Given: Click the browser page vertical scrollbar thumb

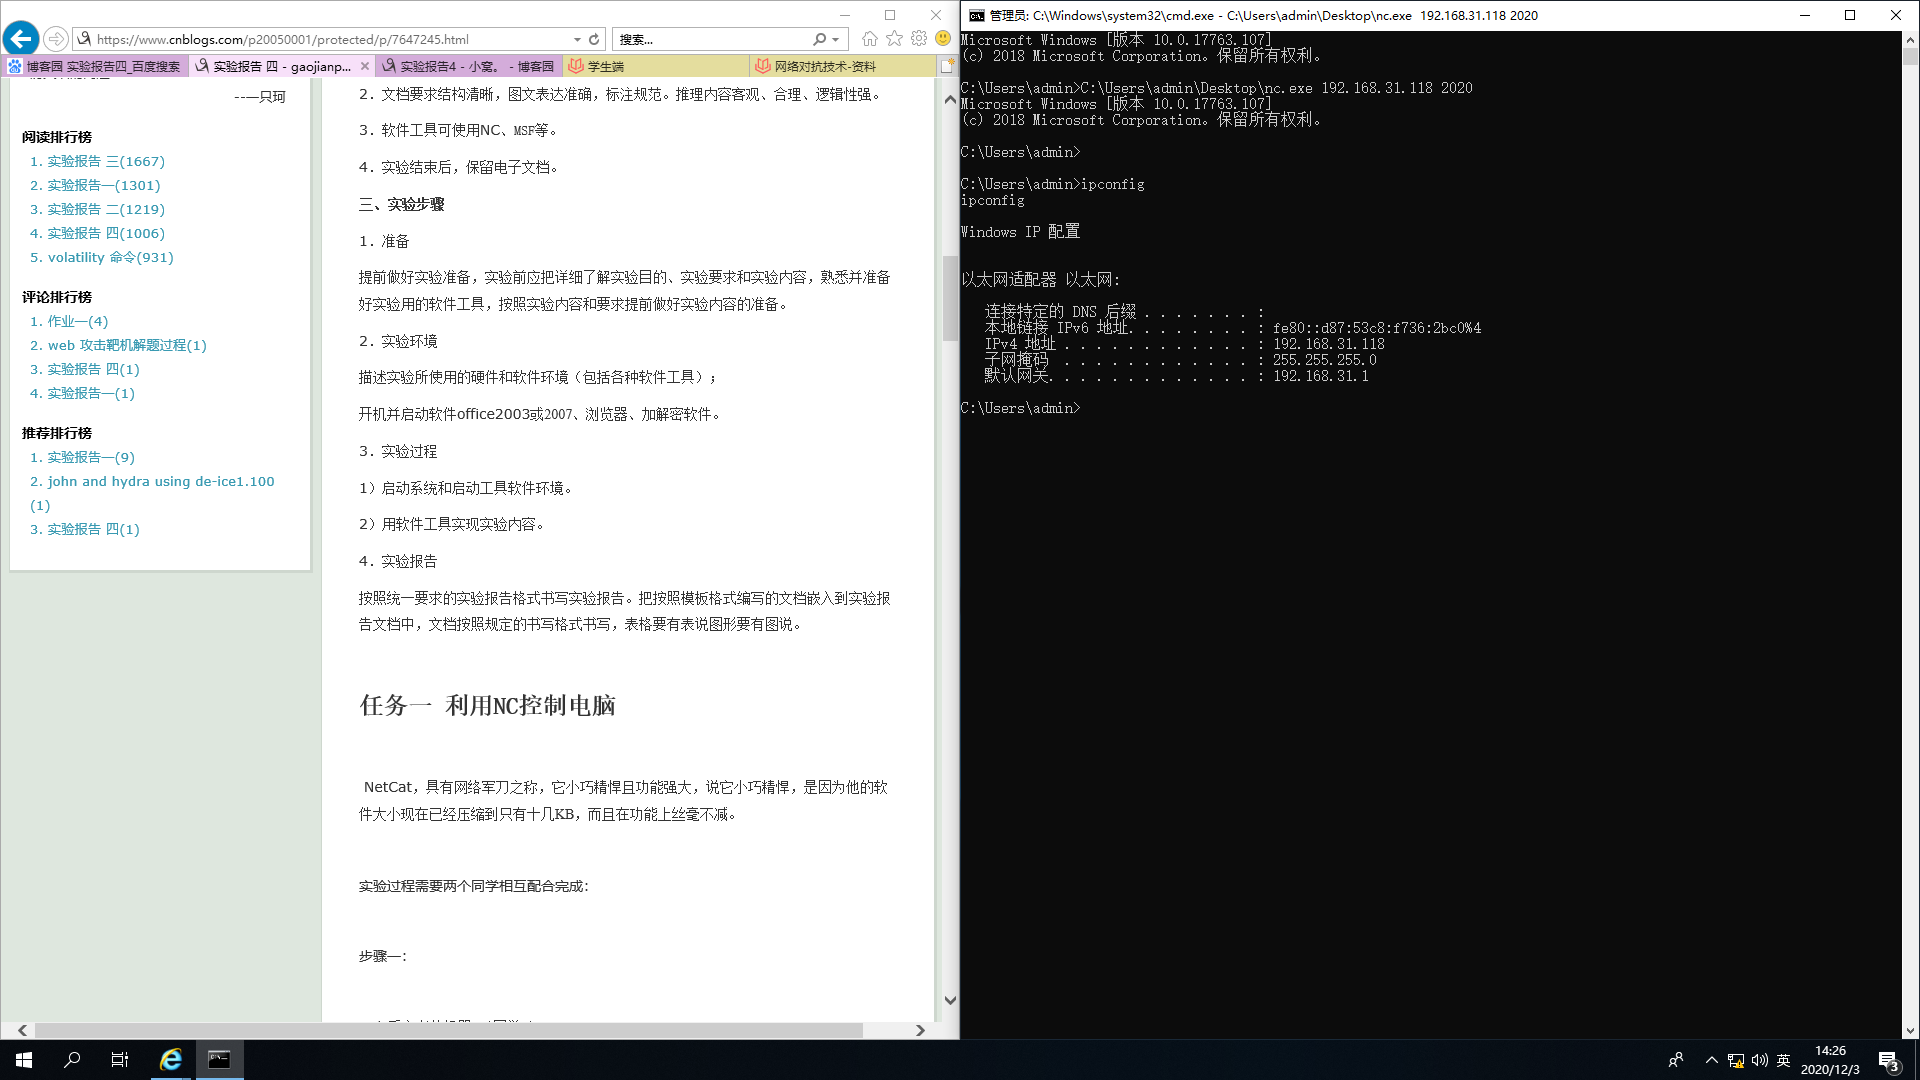Looking at the screenshot, I should pos(950,298).
